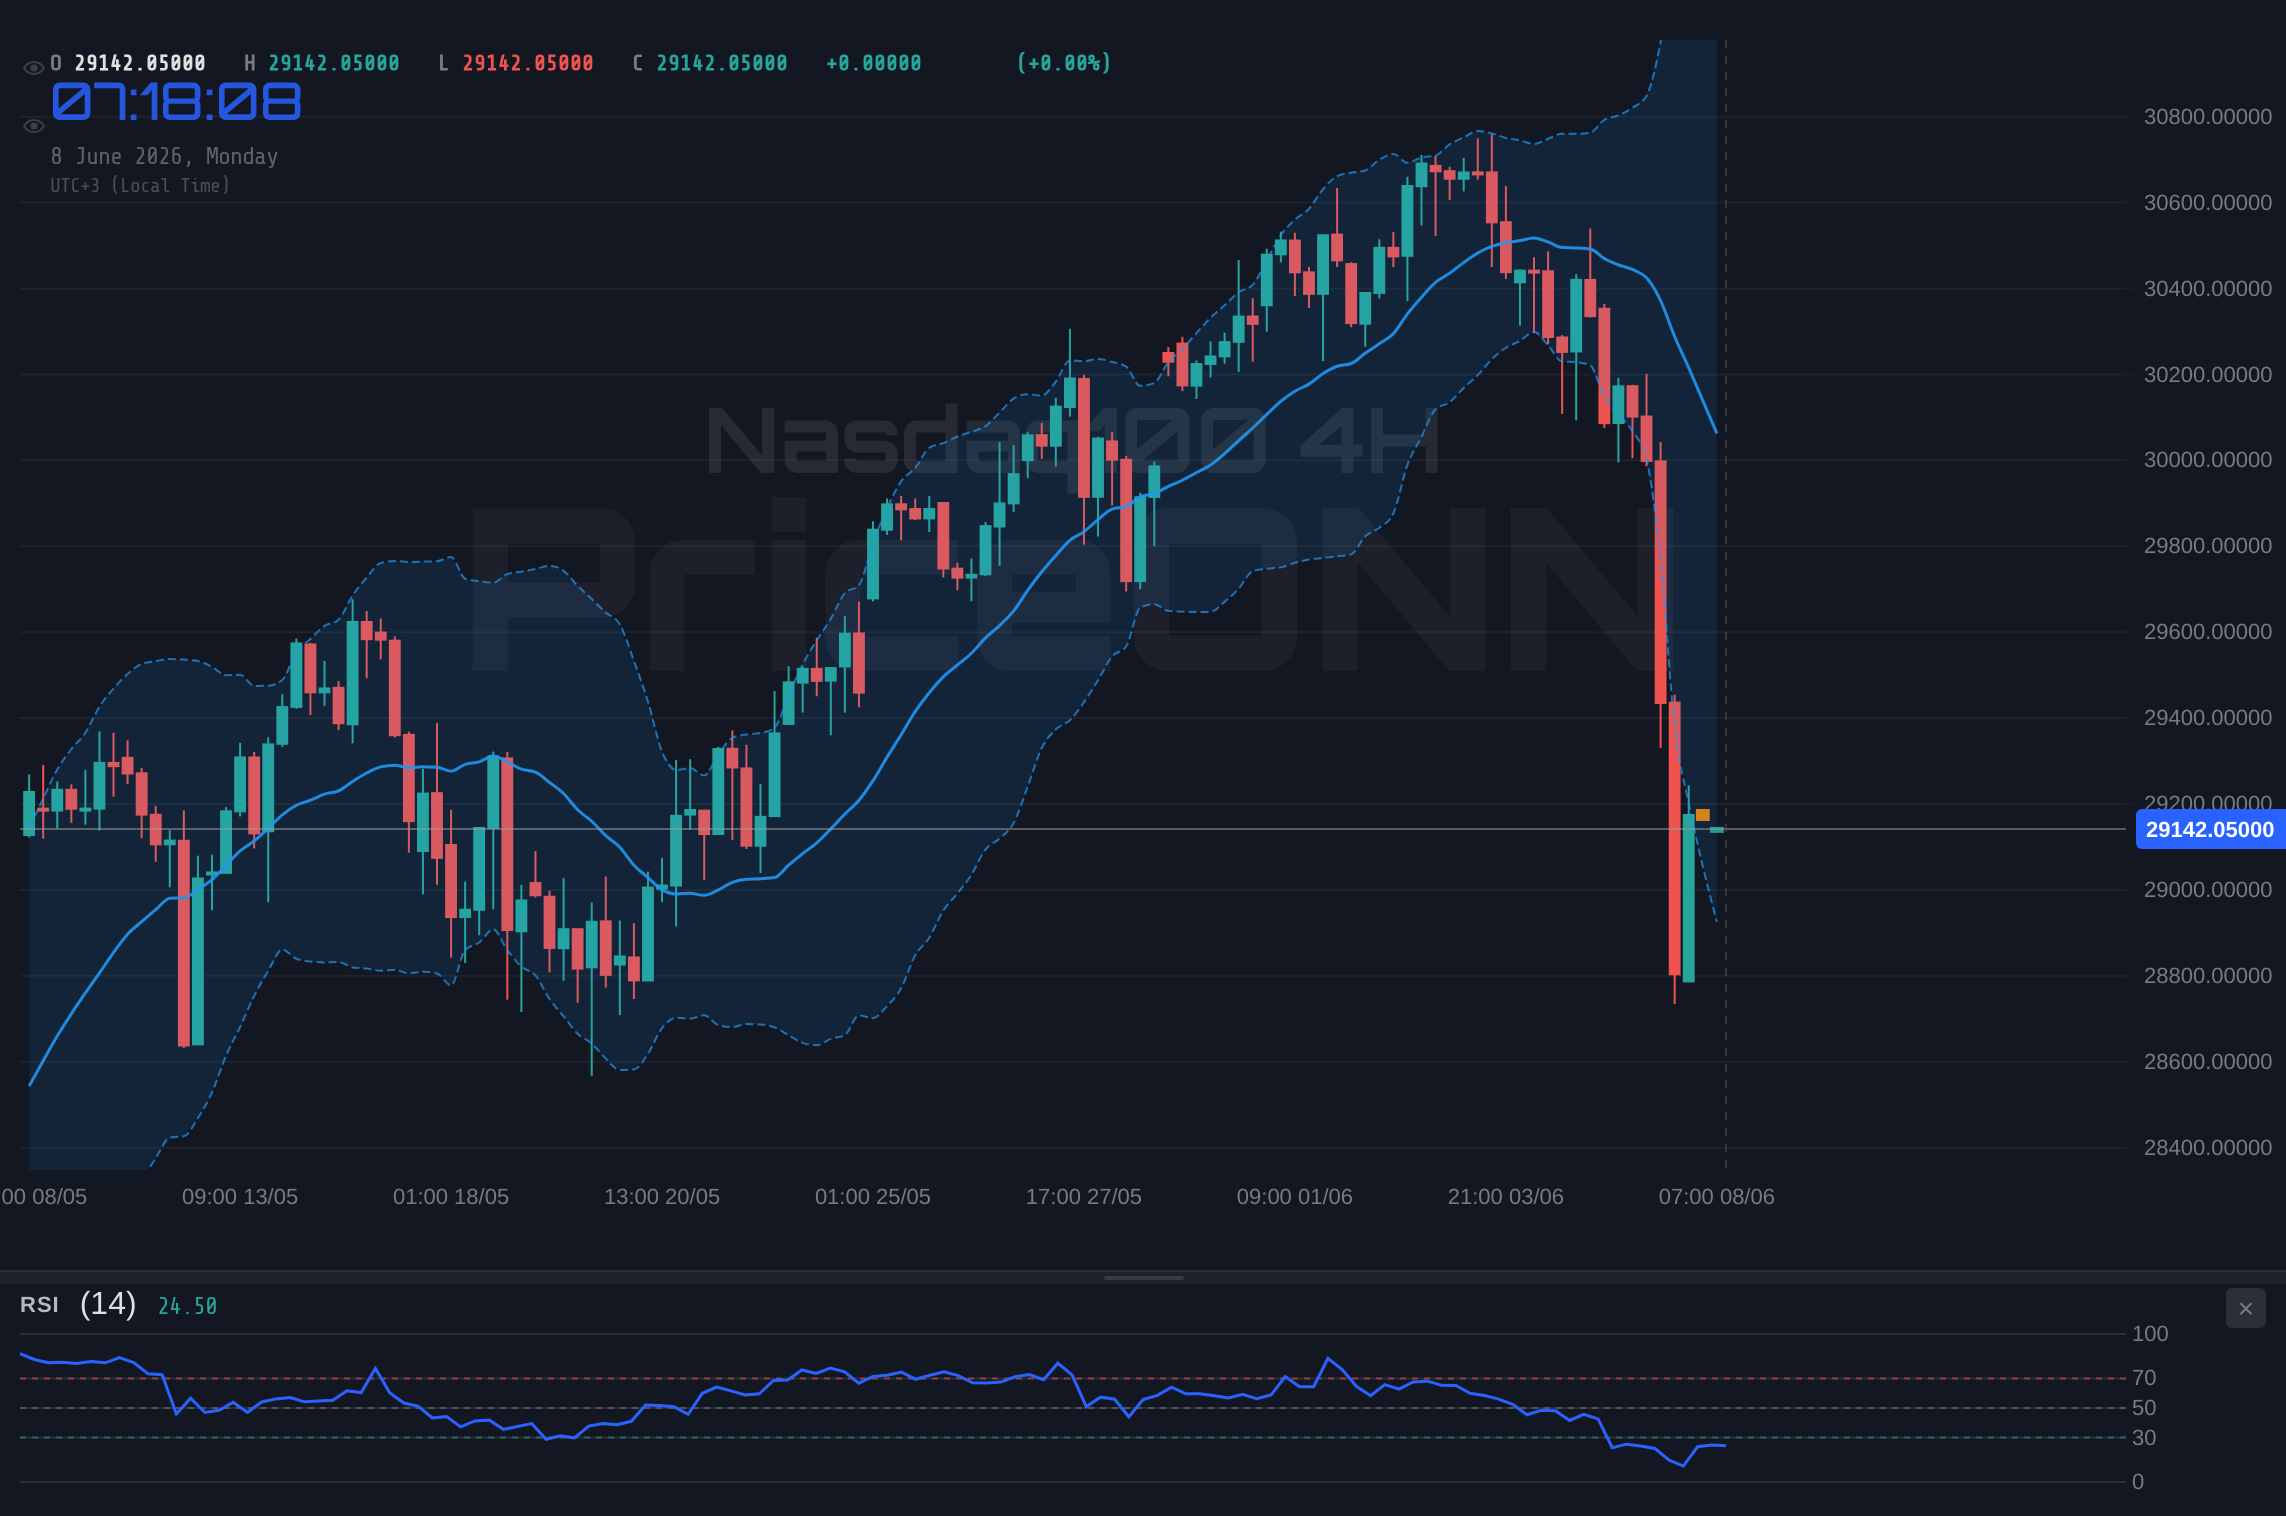This screenshot has width=2286, height=1516.
Task: Click the 07:00 08/06 time axis label
Action: (1717, 1197)
